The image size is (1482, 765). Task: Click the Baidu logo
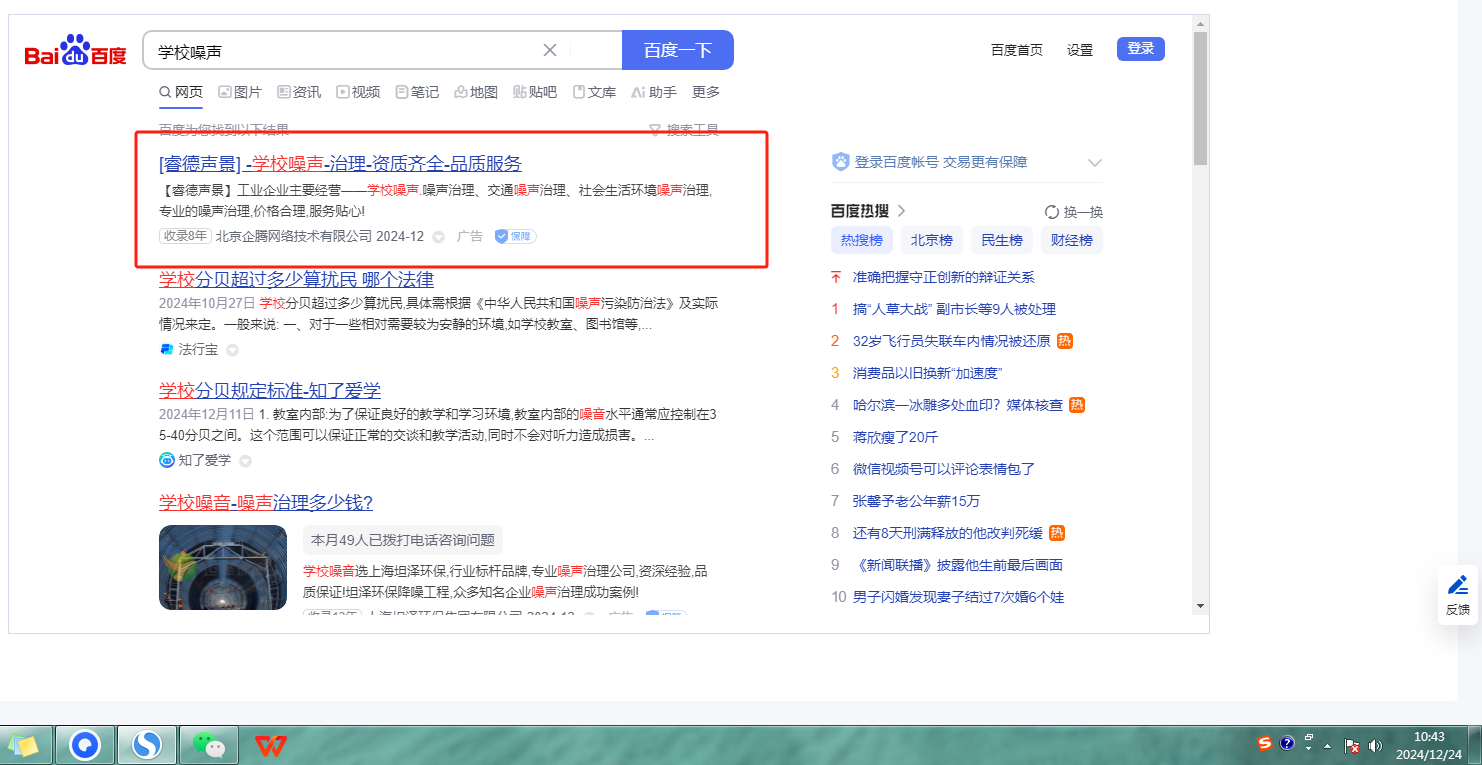click(x=76, y=50)
